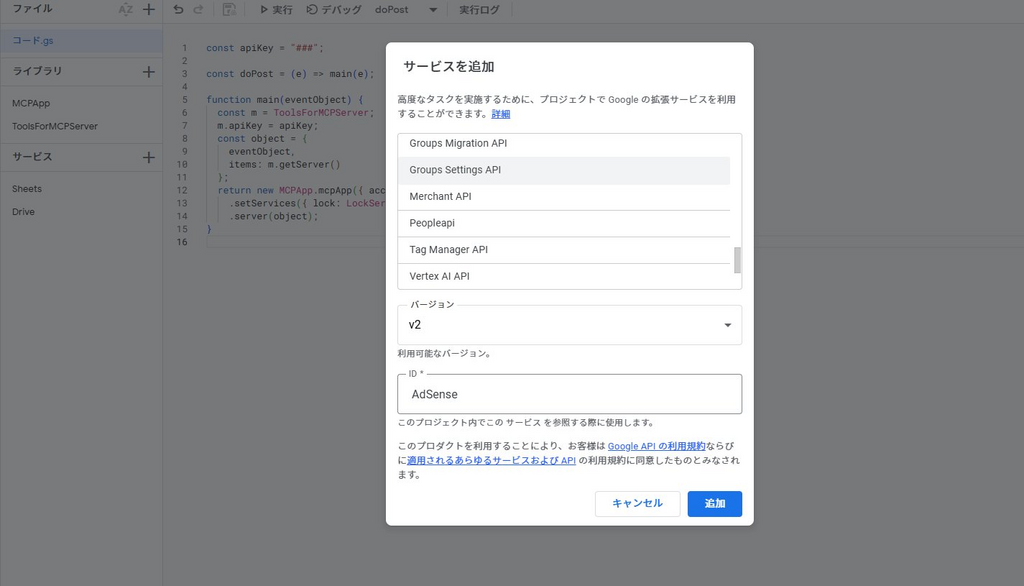Add a new file via the ファイル plus icon
The image size is (1024, 586).
coord(148,9)
